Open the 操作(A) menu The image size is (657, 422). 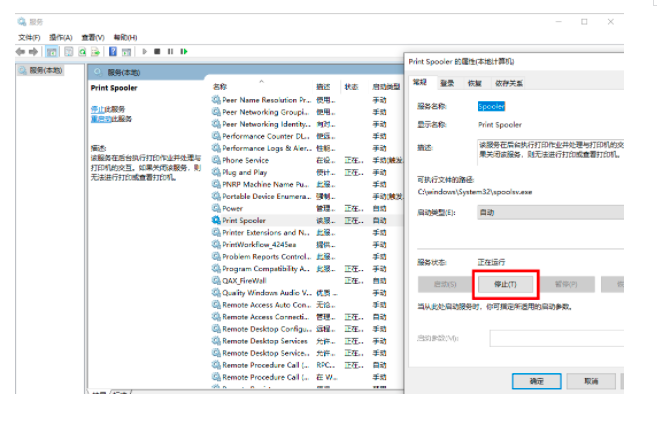(60, 36)
